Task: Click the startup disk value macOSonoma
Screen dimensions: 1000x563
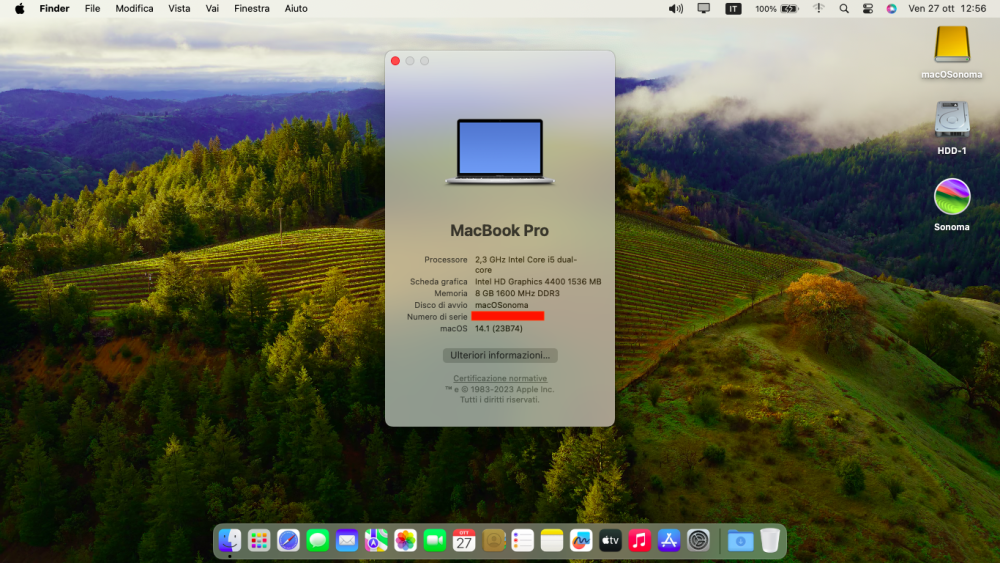Action: 501,305
